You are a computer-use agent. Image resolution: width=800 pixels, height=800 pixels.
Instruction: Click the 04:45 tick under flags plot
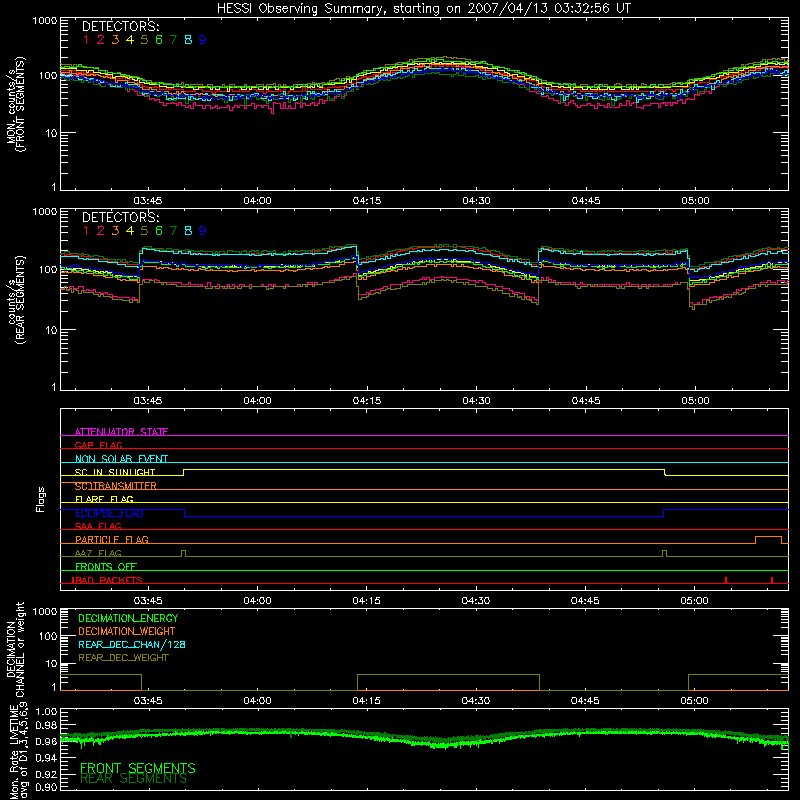point(585,601)
